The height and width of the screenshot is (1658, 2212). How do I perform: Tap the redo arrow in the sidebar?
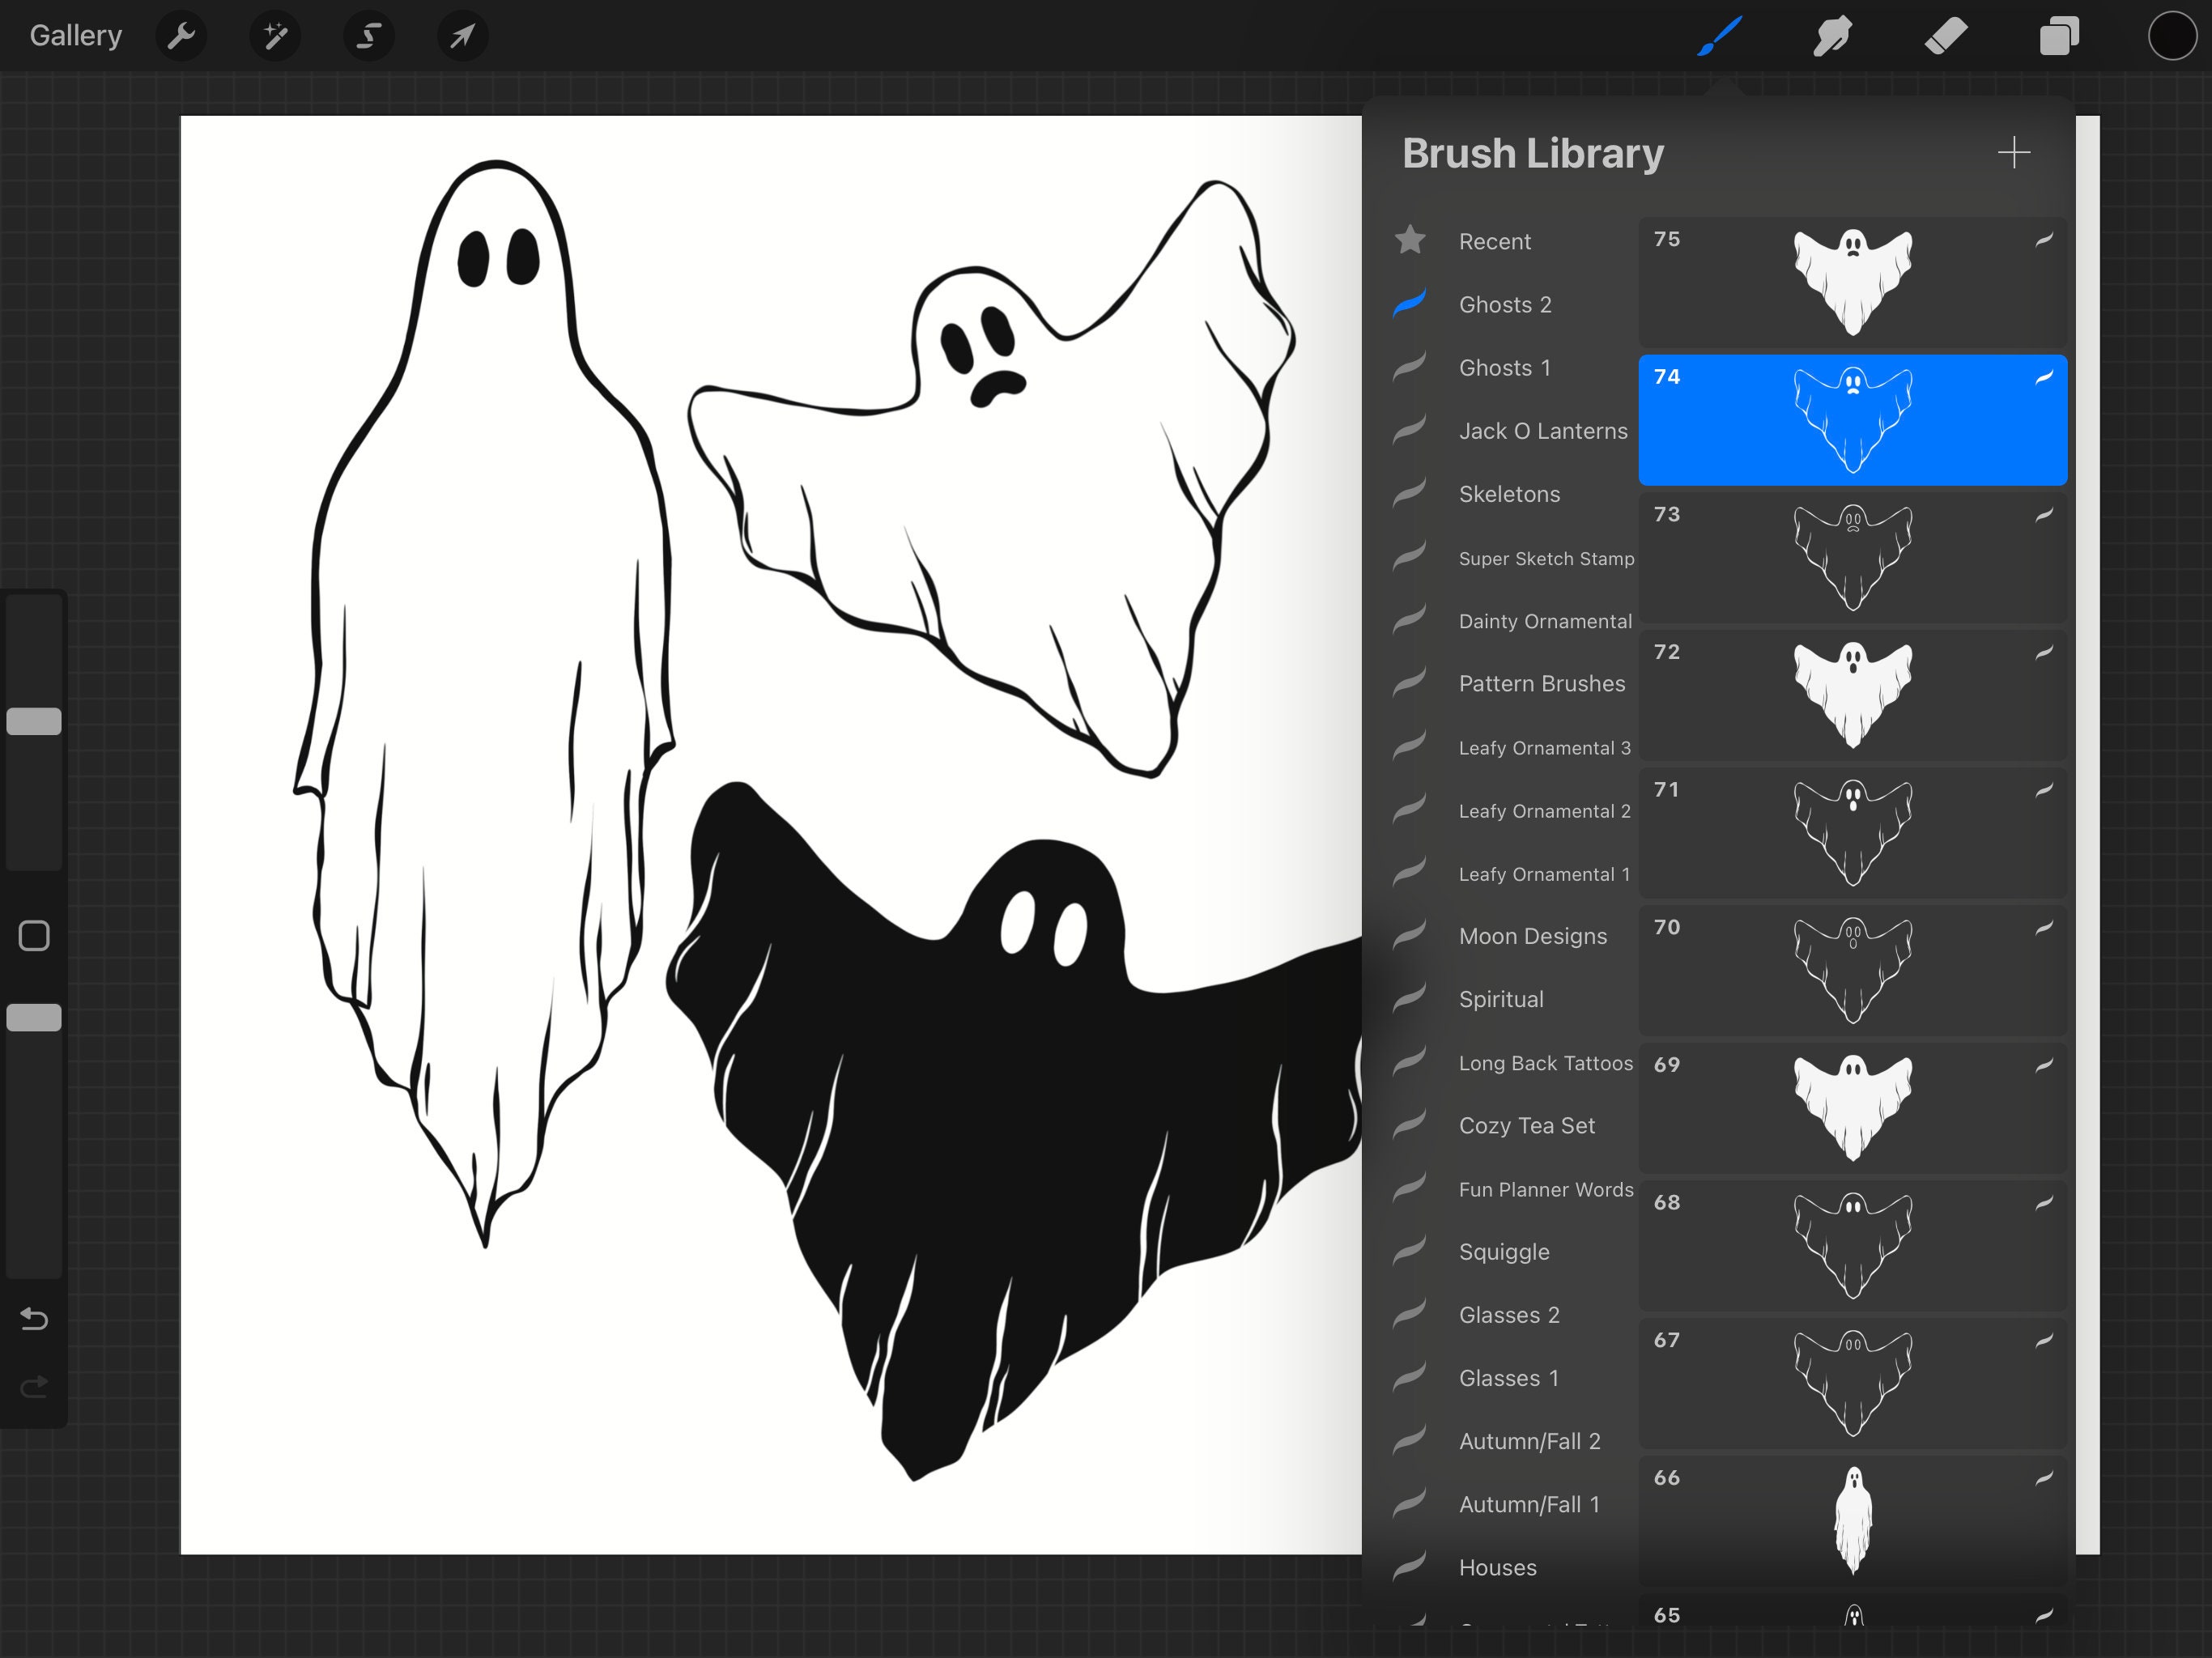click(x=34, y=1385)
